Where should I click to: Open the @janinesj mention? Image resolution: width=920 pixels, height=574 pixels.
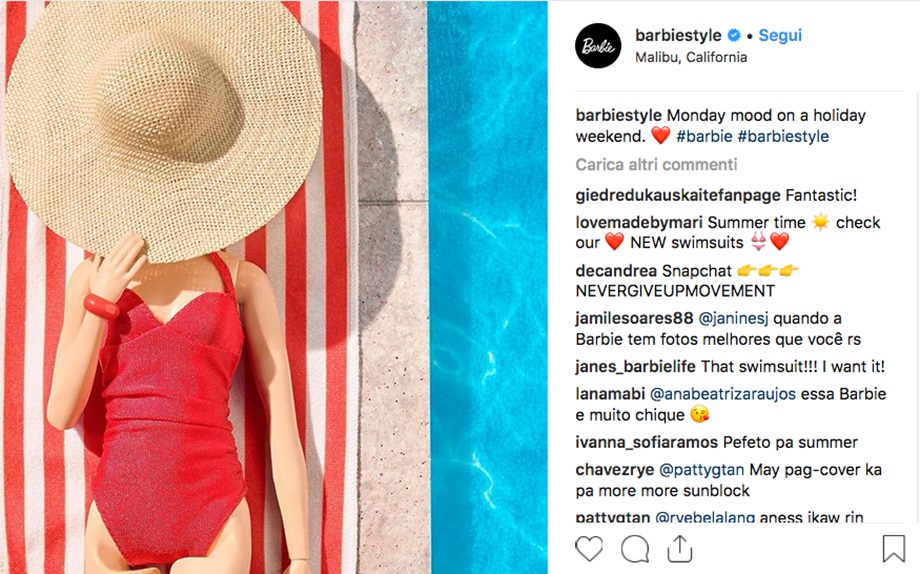tap(733, 319)
